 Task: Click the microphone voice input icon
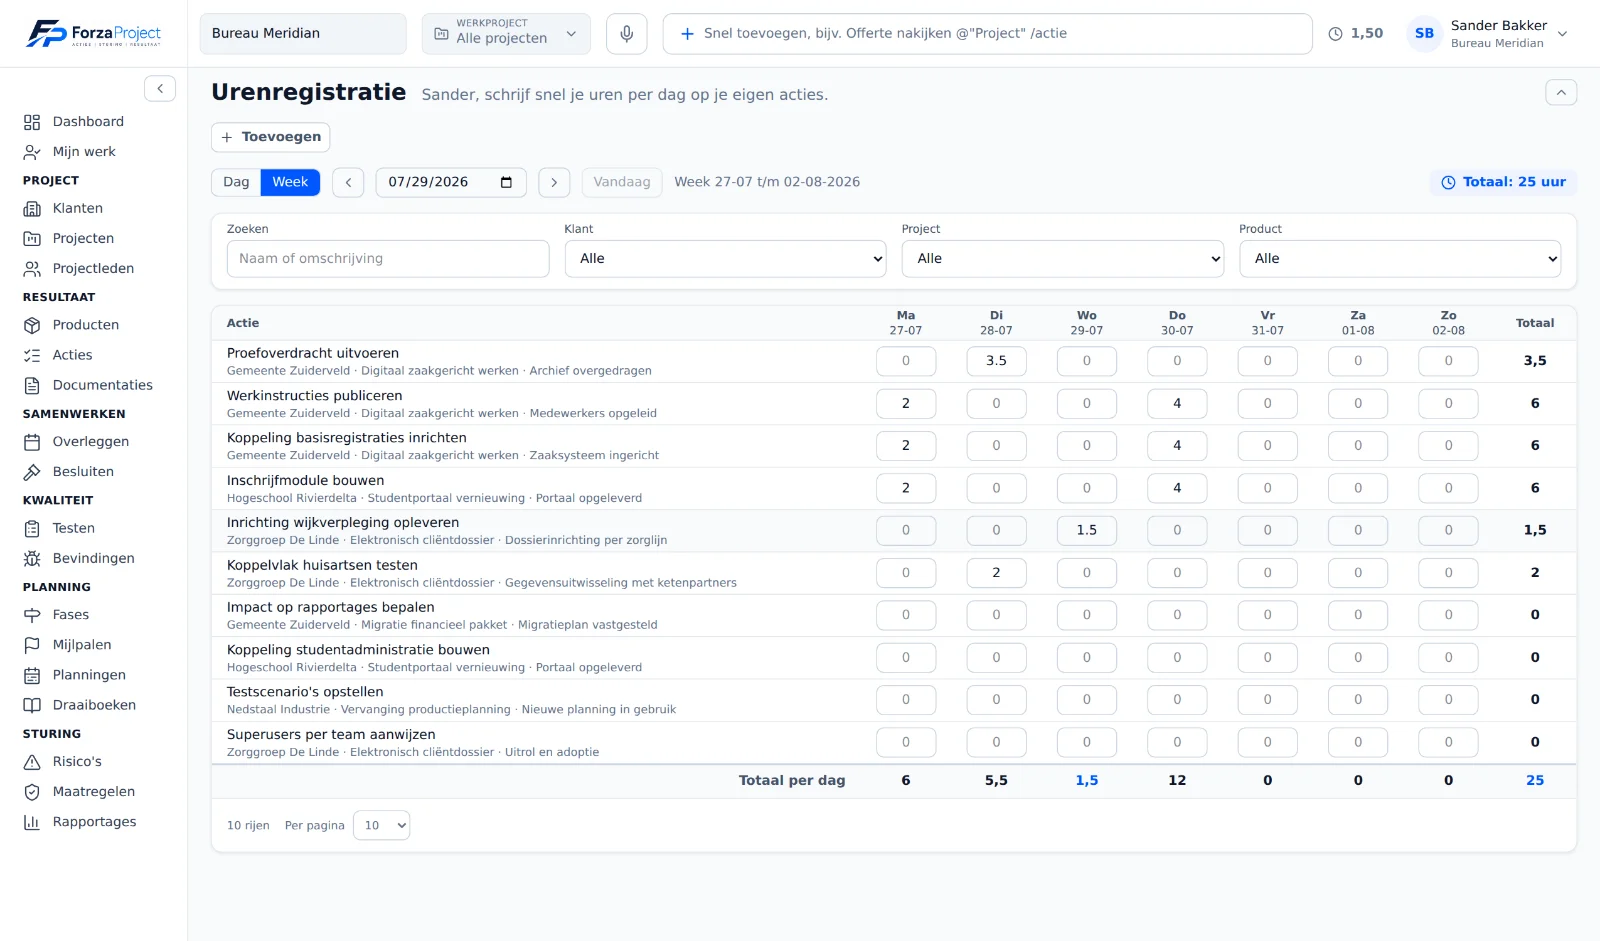point(626,34)
